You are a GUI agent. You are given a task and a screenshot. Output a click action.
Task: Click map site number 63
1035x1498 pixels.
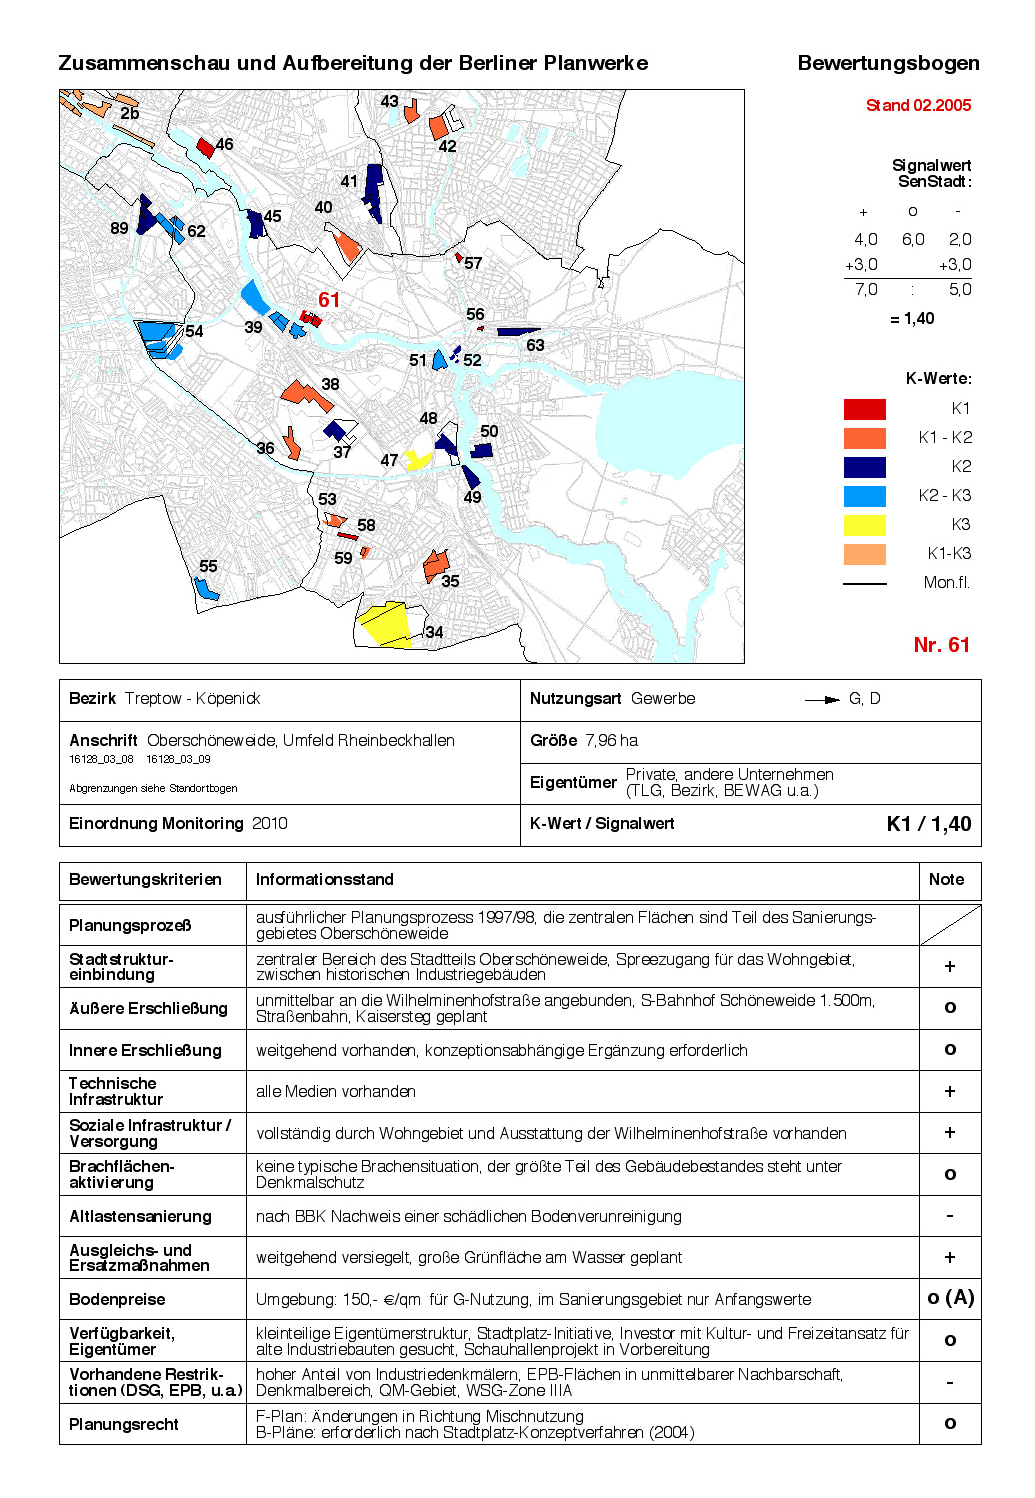[535, 346]
